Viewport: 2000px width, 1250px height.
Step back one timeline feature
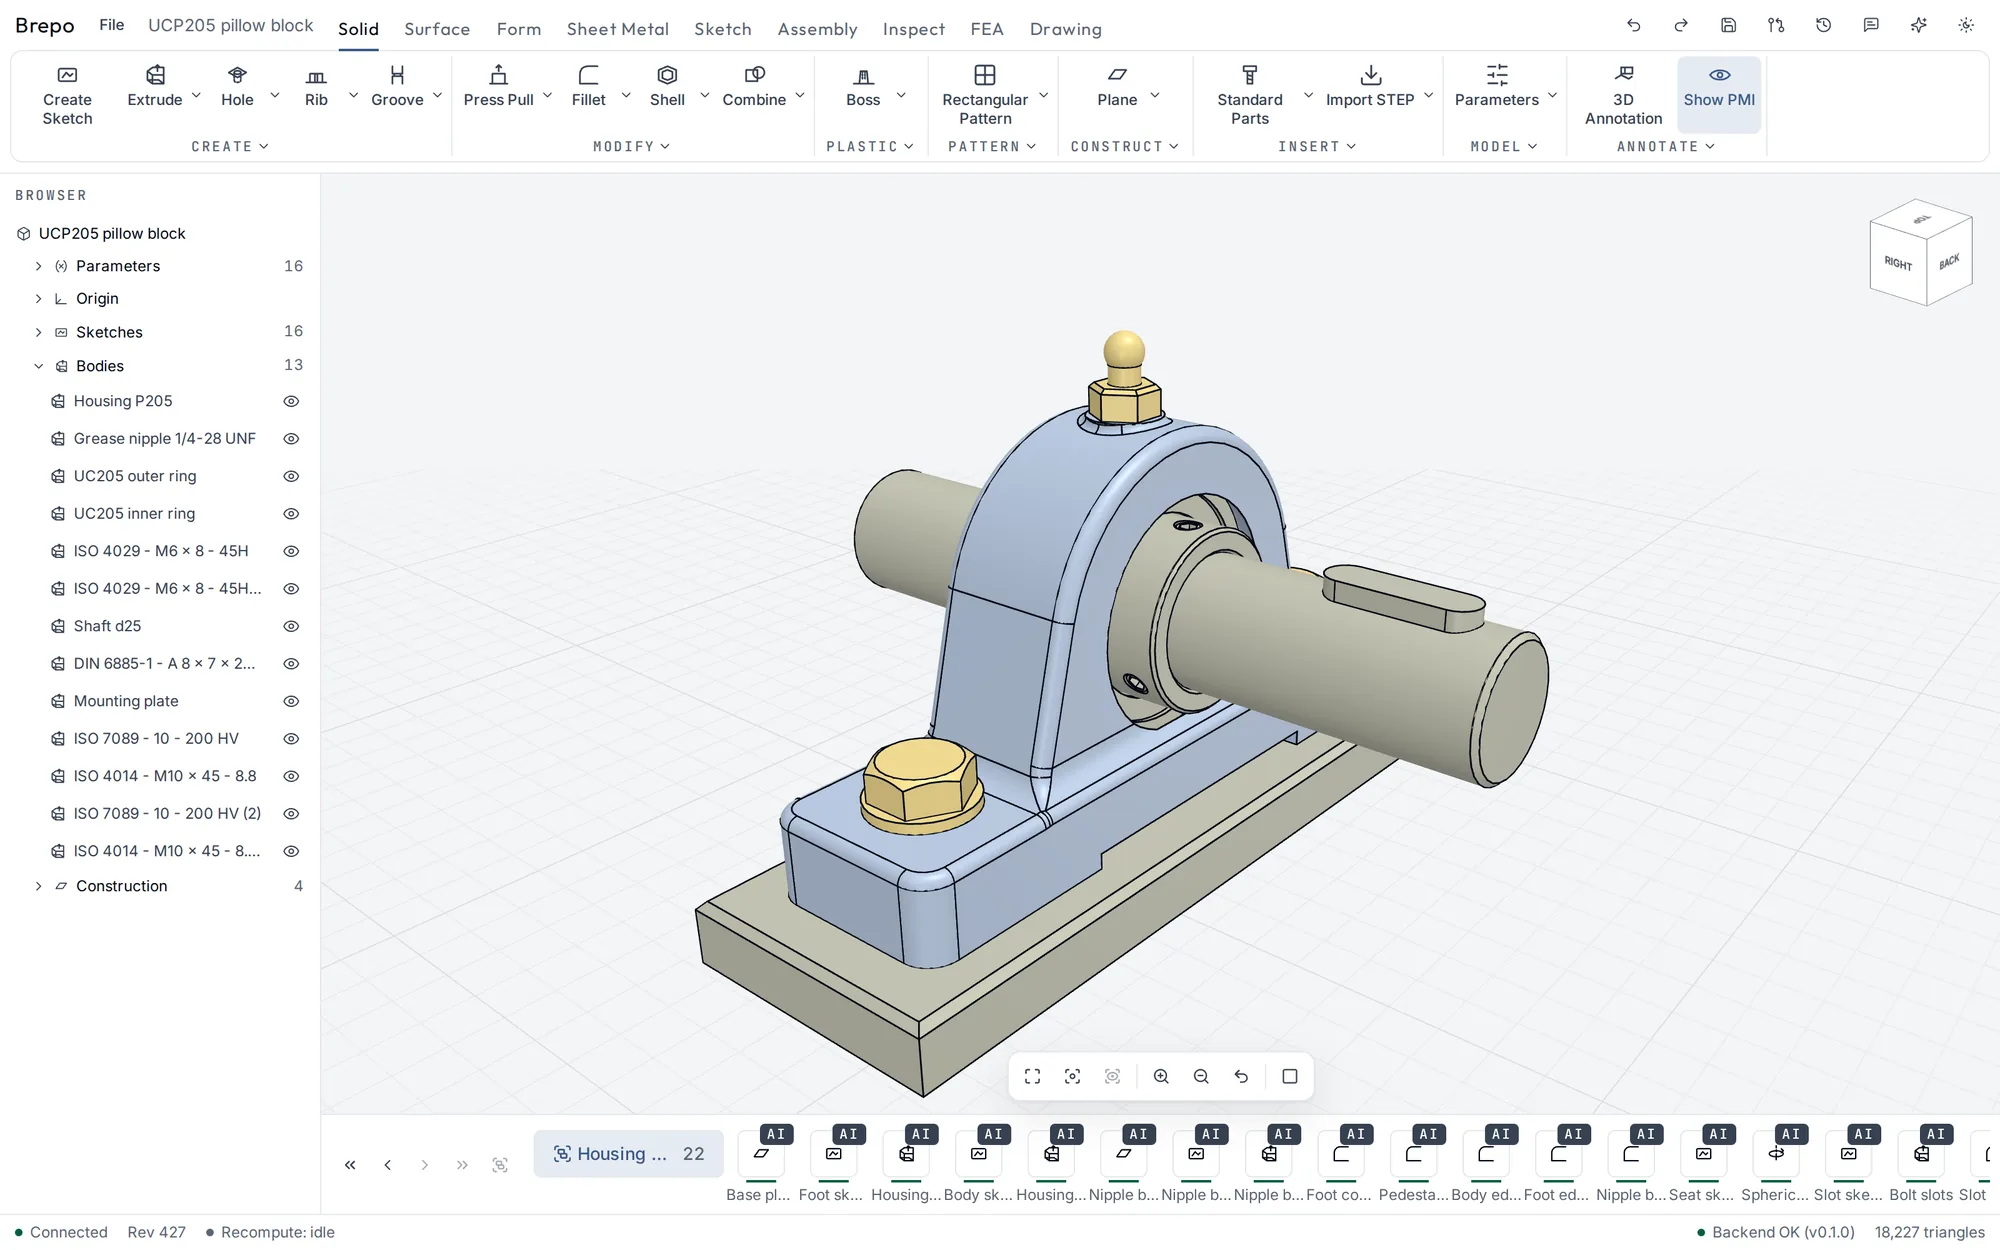pyautogui.click(x=387, y=1165)
